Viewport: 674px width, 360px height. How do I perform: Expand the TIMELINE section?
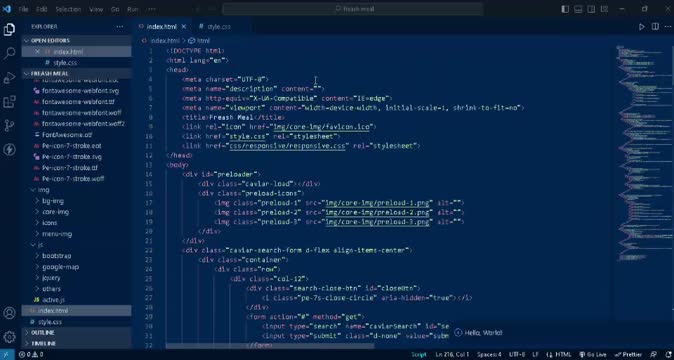pos(77,344)
